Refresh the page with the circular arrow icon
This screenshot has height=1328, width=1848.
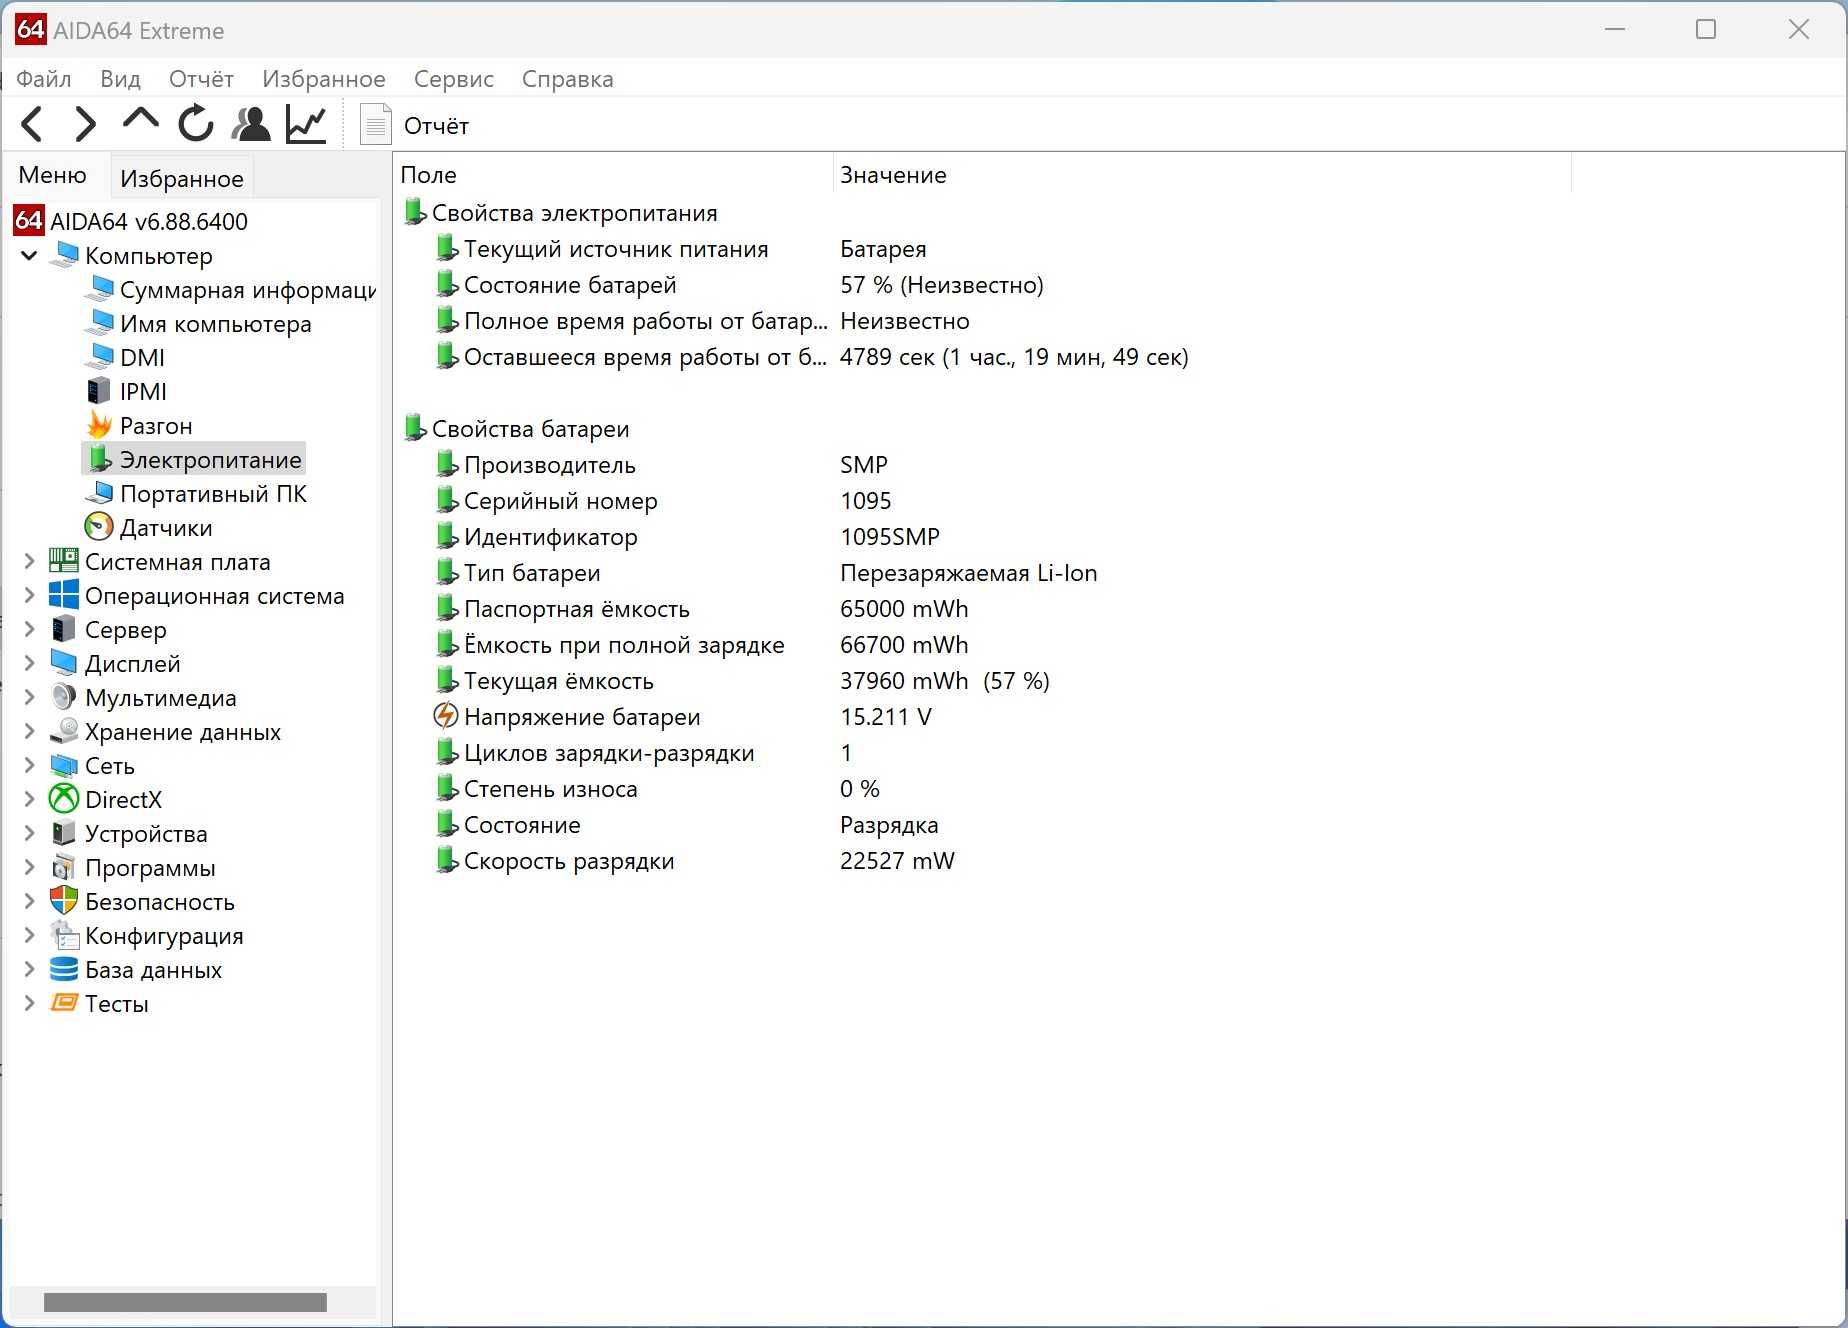196,124
